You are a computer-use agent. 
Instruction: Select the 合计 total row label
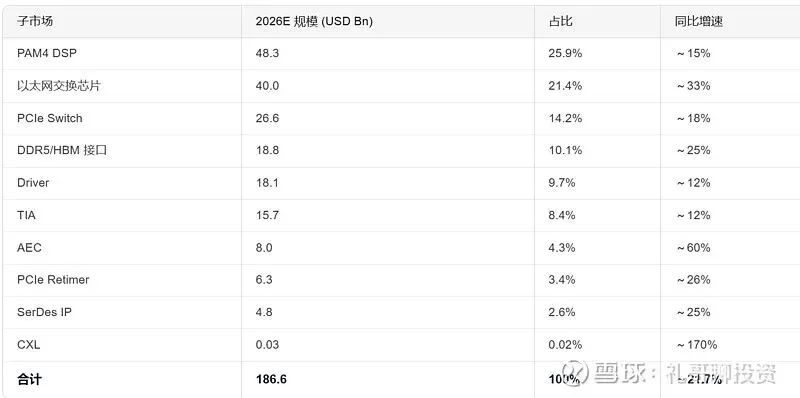(29, 379)
